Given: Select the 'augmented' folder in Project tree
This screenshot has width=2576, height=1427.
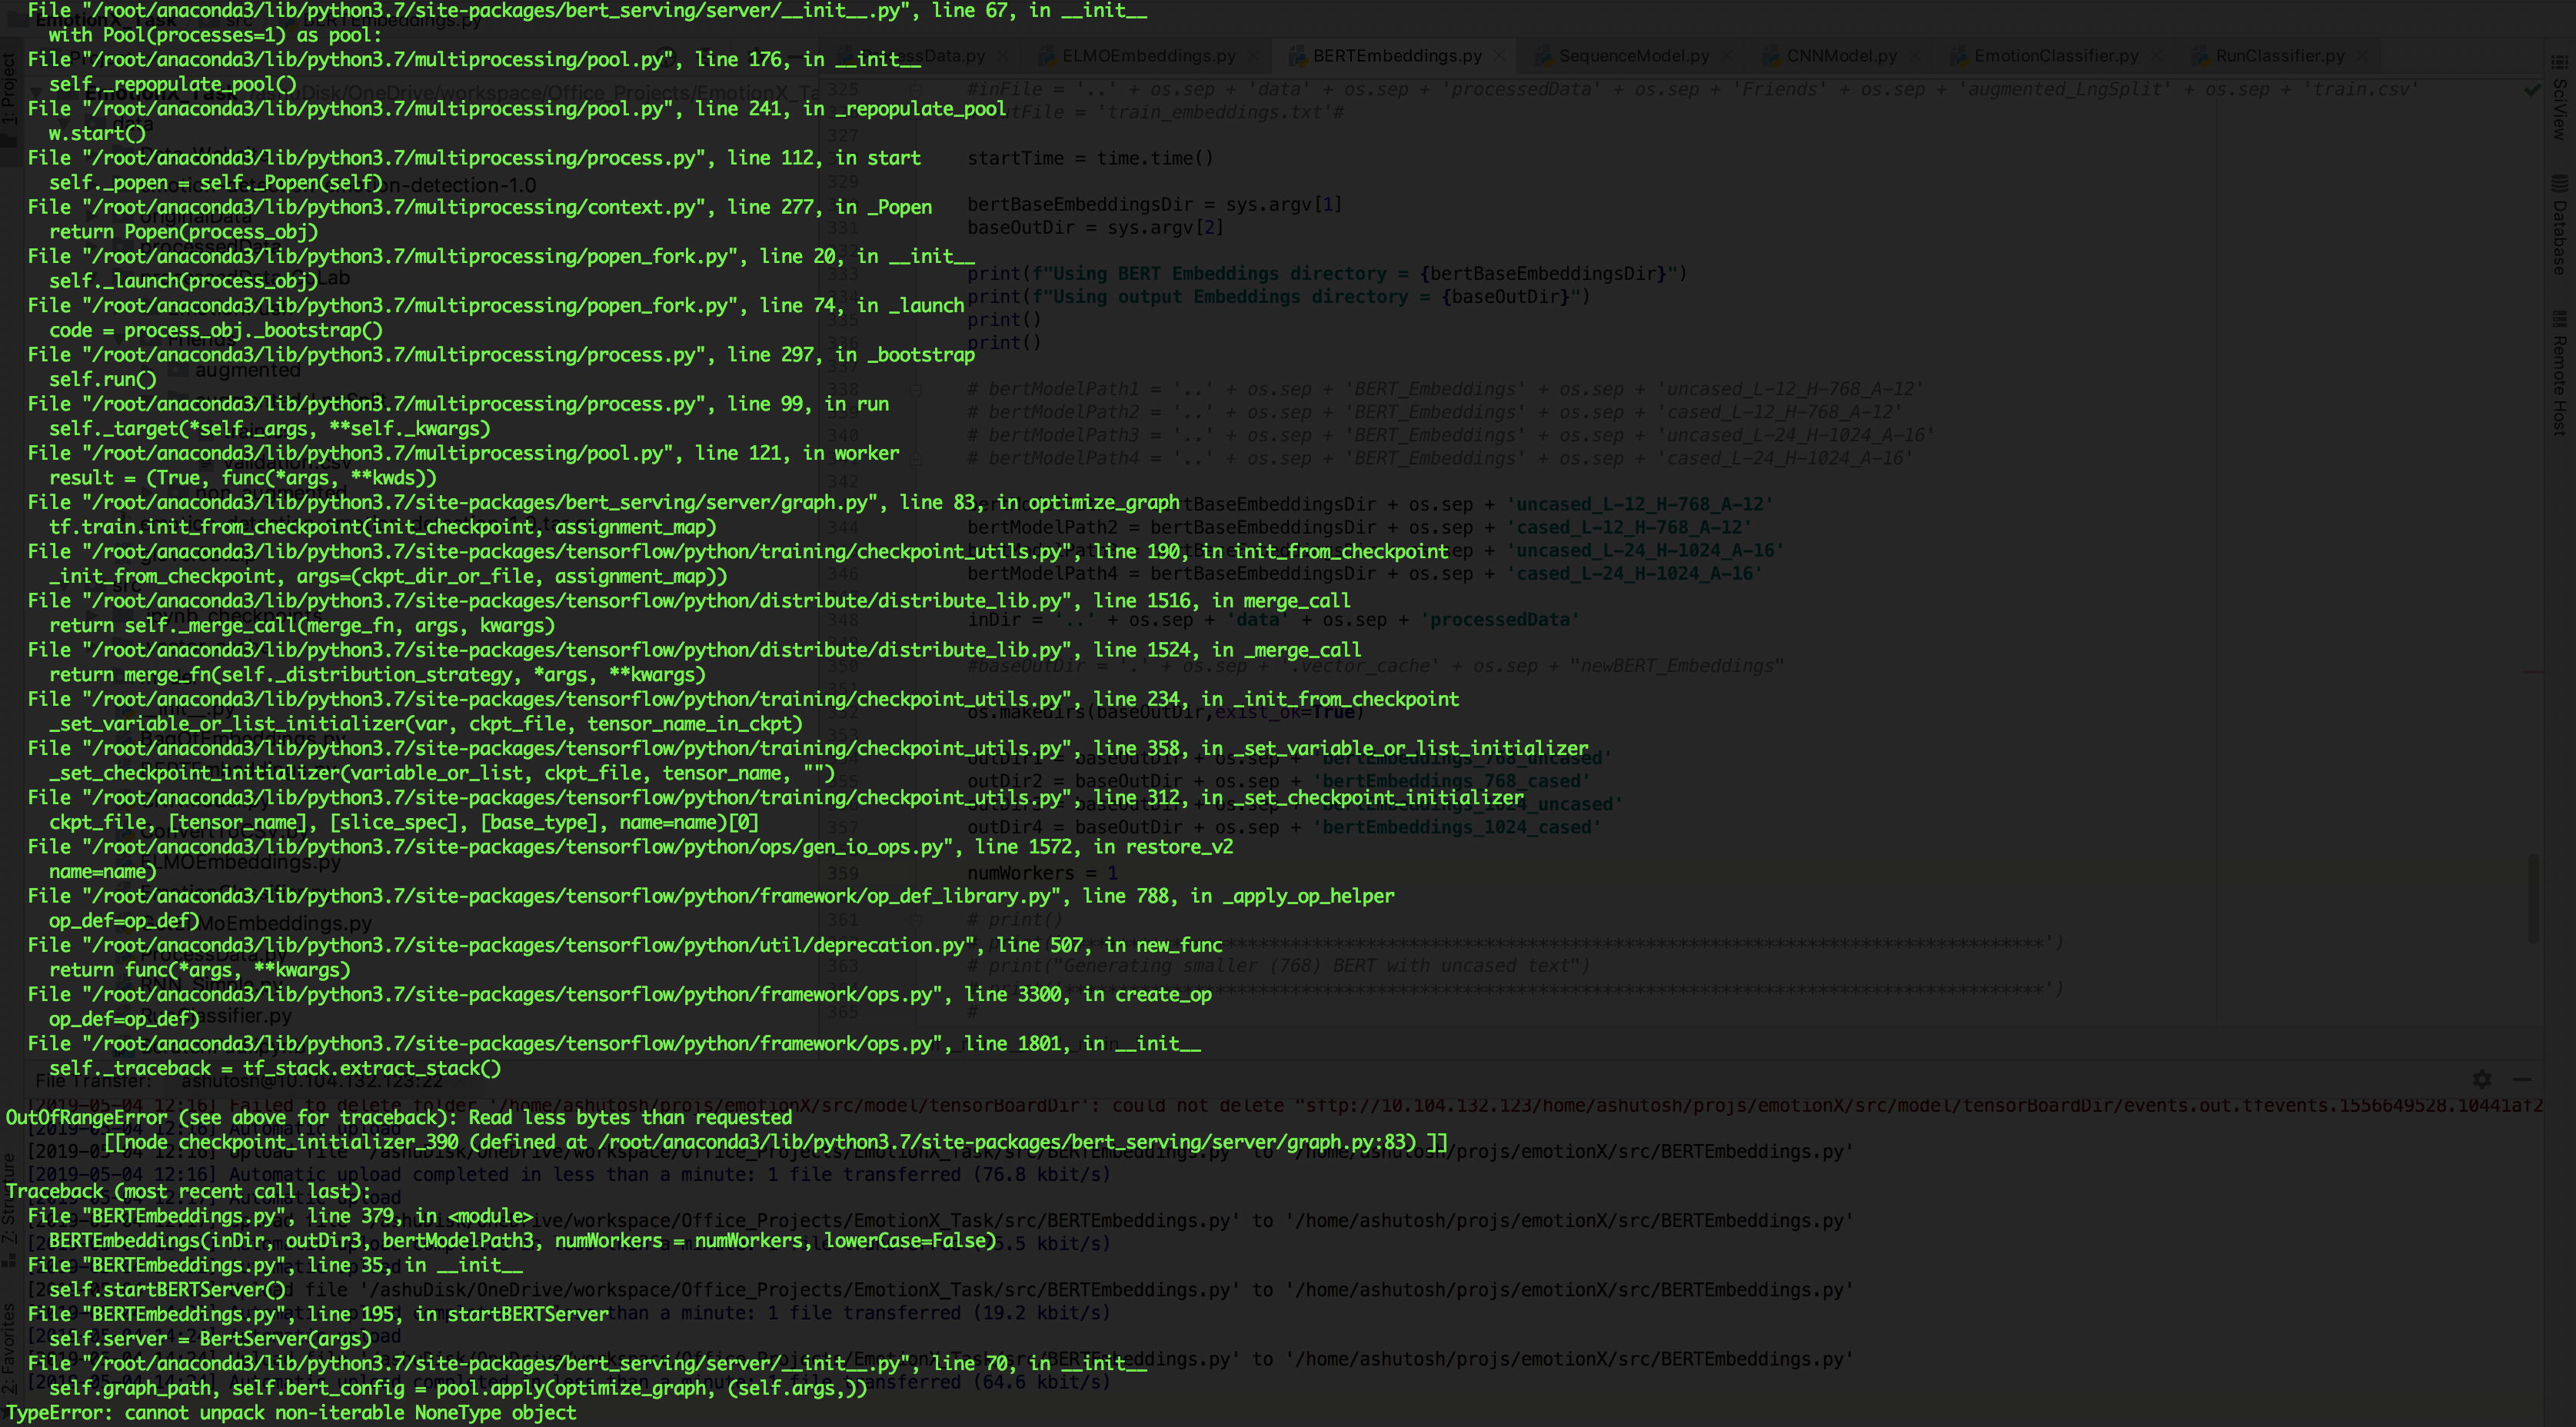Looking at the screenshot, I should (247, 370).
